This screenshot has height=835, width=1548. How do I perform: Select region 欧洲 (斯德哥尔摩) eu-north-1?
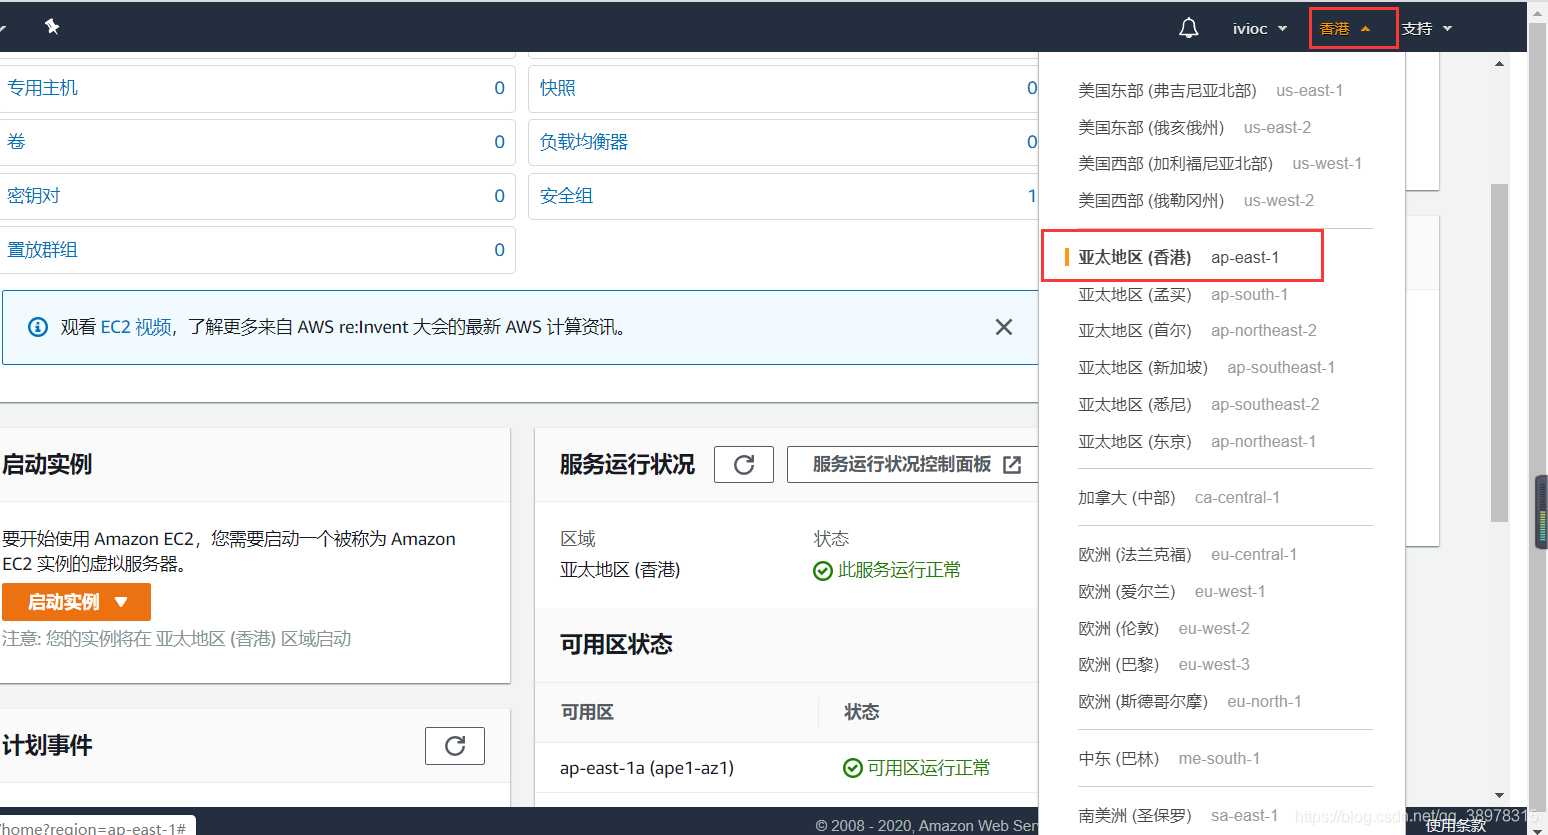coord(1190,701)
